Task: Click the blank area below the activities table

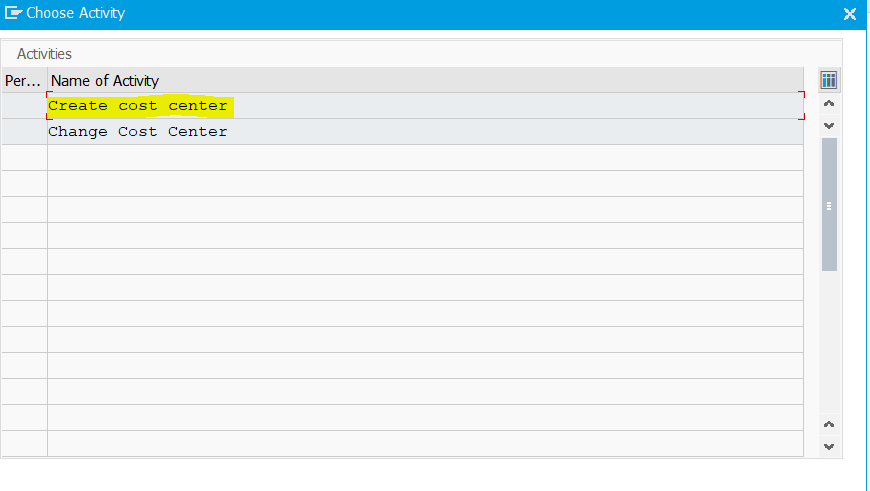Action: [422, 474]
